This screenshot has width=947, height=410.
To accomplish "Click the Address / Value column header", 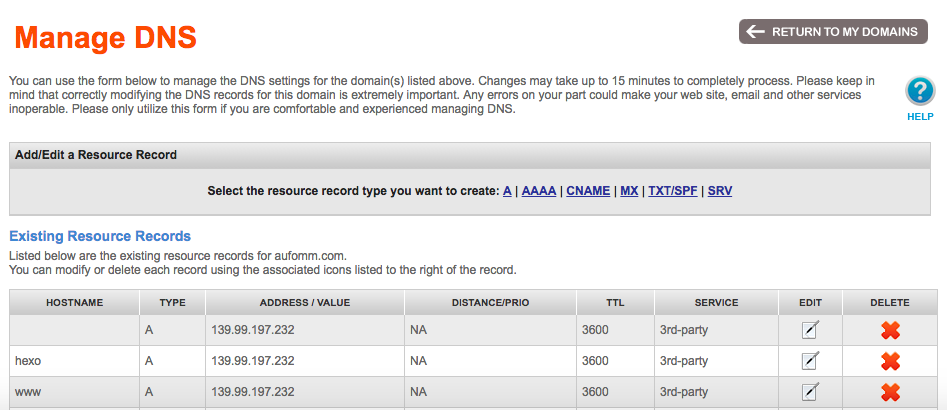I will [304, 302].
